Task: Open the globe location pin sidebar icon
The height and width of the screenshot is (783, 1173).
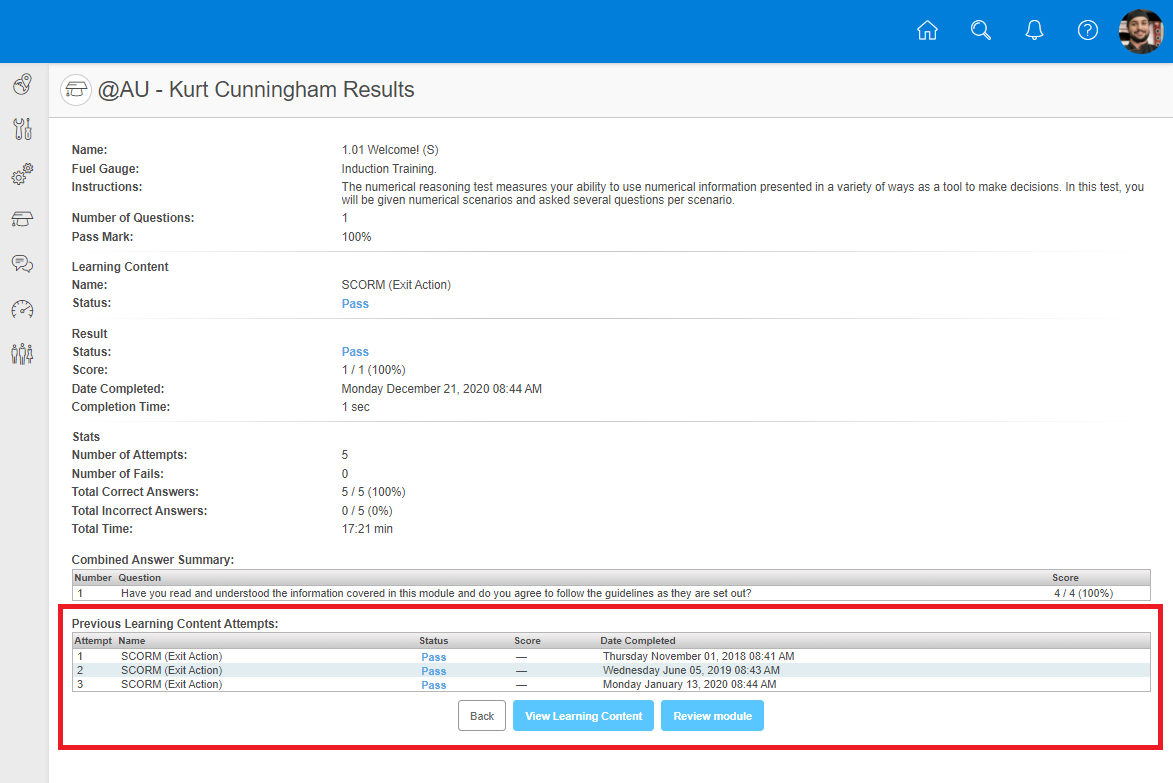Action: pos(23,85)
